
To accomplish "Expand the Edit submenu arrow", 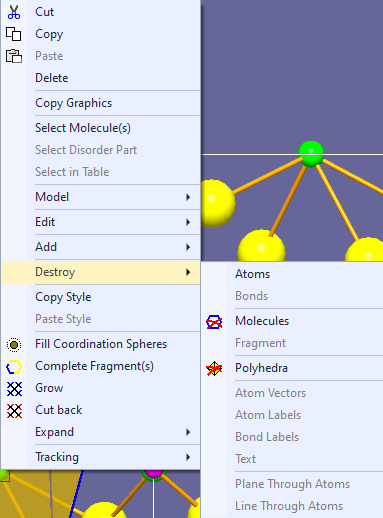I will [188, 222].
